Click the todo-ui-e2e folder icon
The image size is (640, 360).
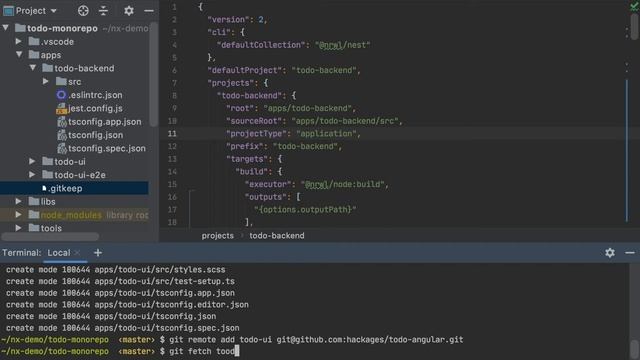[48, 174]
